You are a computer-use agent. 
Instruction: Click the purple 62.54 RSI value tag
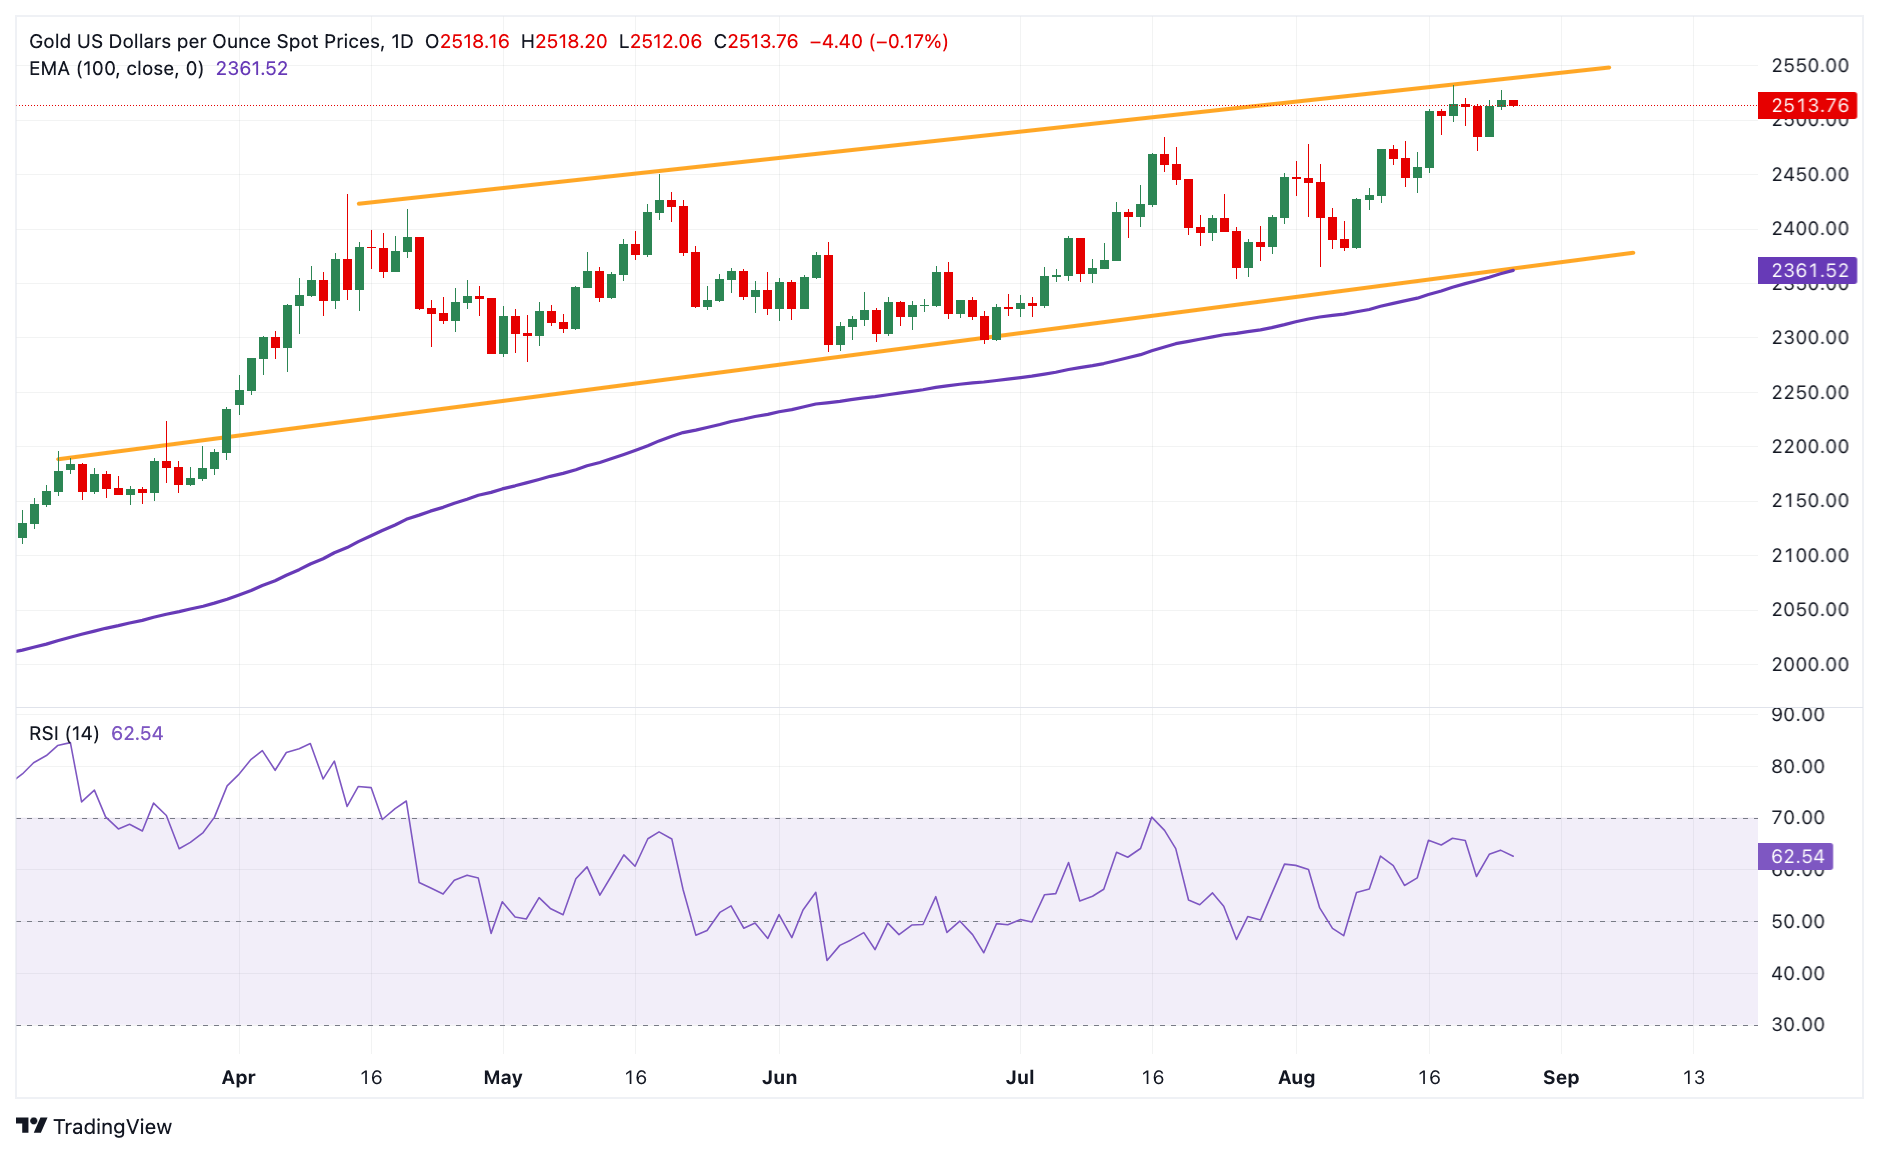[1796, 856]
